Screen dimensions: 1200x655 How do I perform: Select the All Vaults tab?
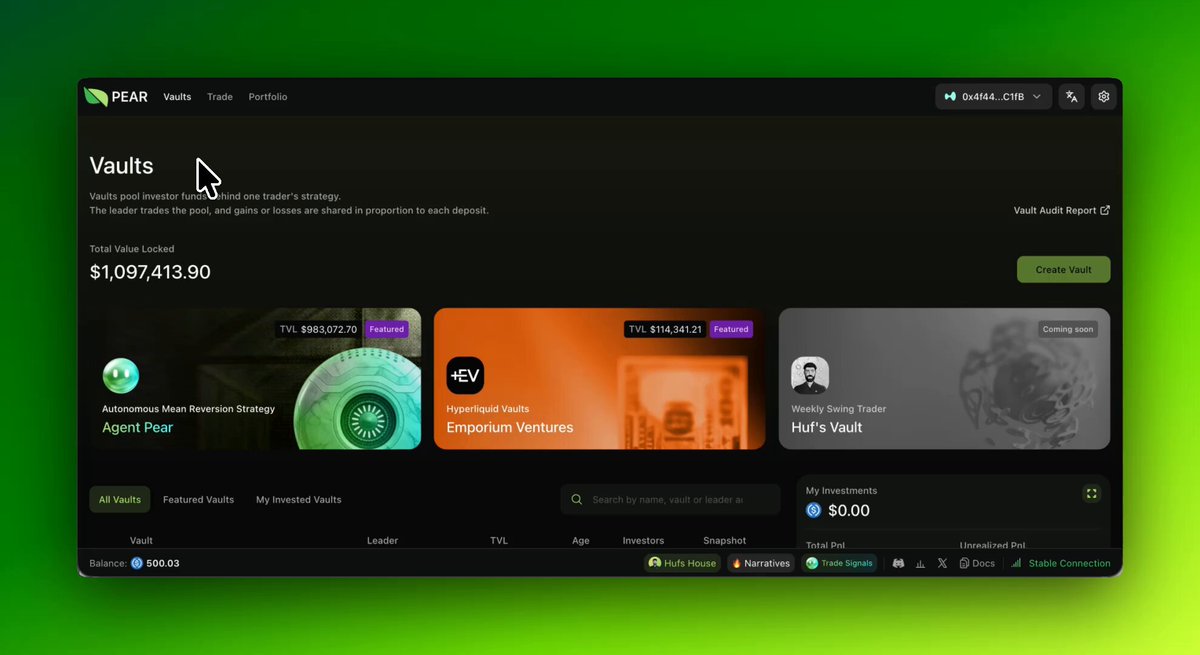click(x=120, y=499)
